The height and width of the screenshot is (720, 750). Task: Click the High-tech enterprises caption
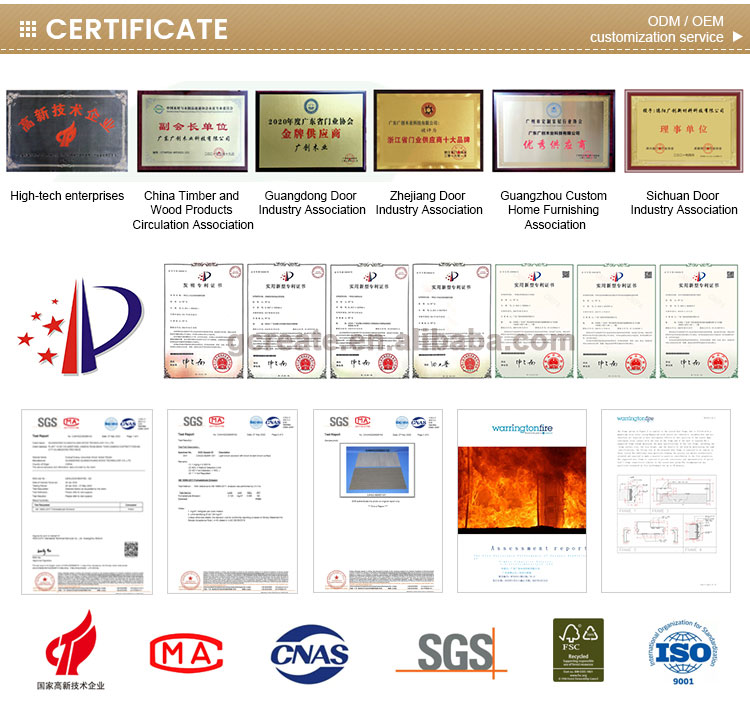pos(67,196)
